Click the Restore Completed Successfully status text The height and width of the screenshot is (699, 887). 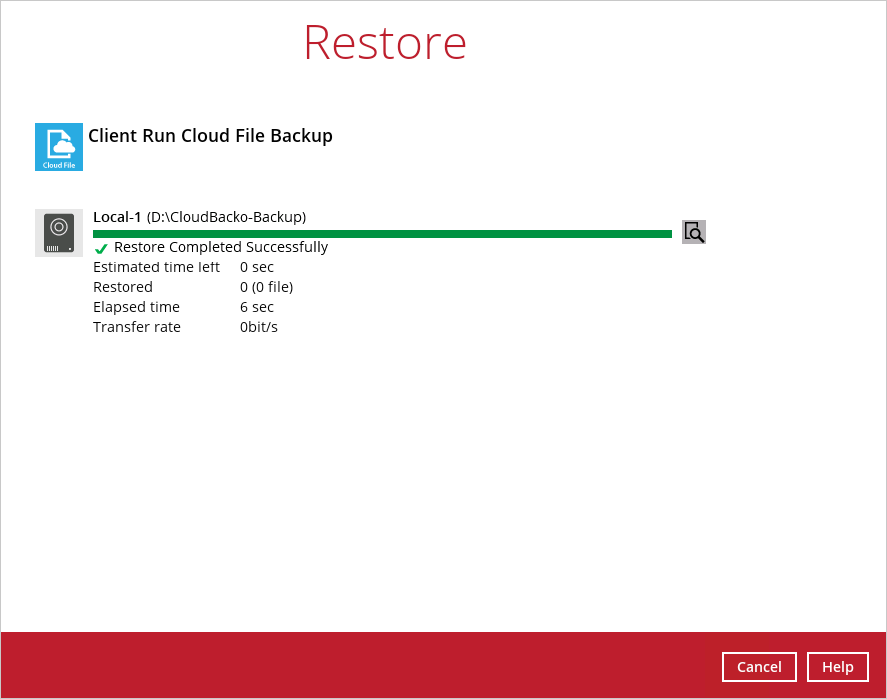click(x=221, y=247)
